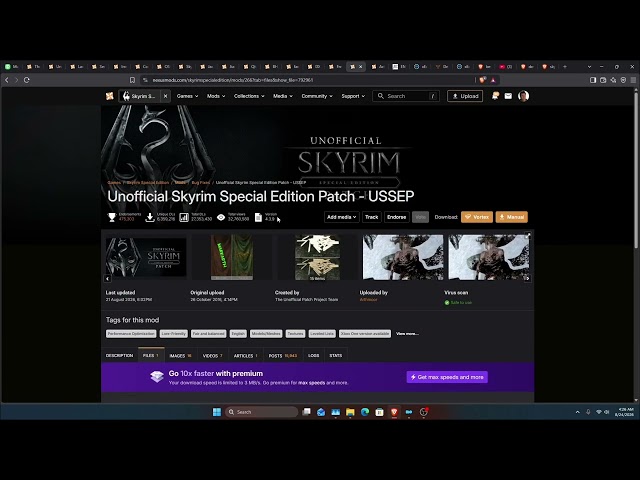Click the Brave browser taskbar icon

(x=394, y=412)
